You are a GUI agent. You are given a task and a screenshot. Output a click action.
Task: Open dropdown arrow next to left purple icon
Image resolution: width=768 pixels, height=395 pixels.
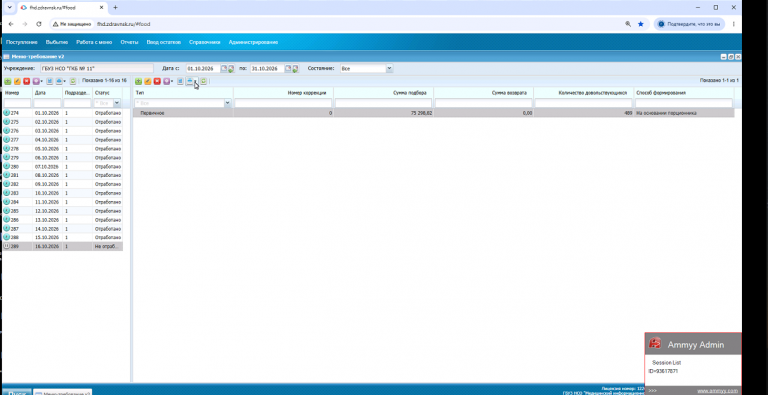point(42,81)
